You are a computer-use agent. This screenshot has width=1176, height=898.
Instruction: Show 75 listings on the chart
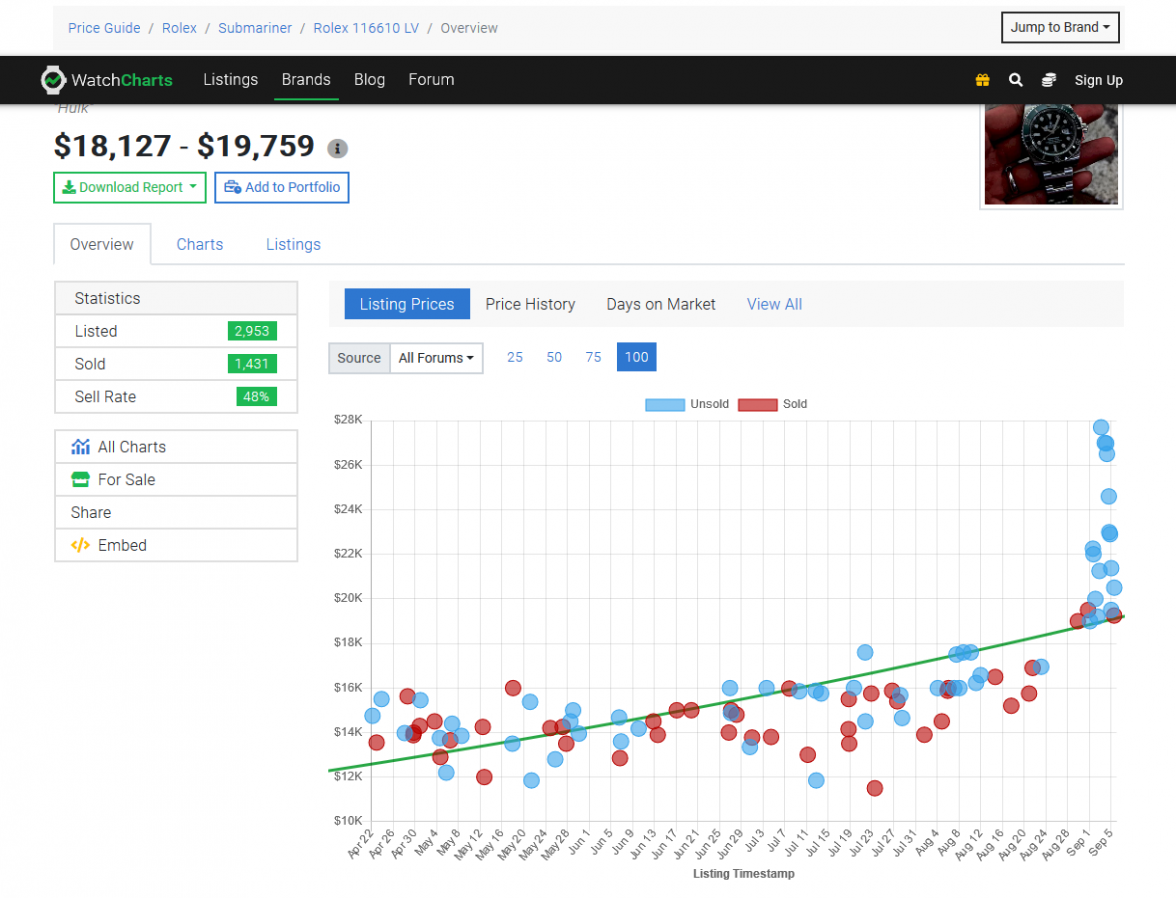(593, 358)
